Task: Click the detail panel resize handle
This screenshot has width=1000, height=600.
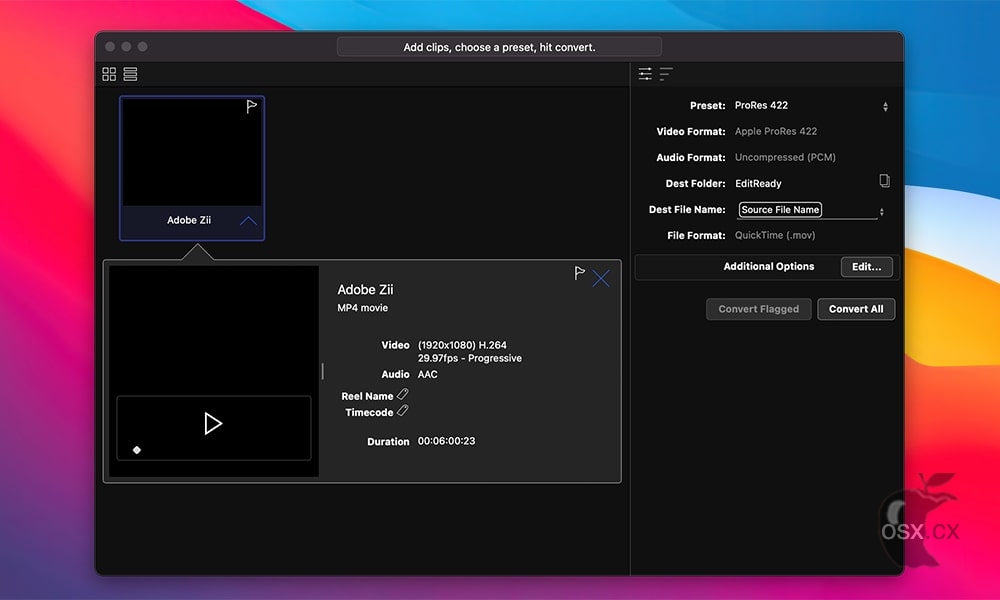Action: (323, 371)
